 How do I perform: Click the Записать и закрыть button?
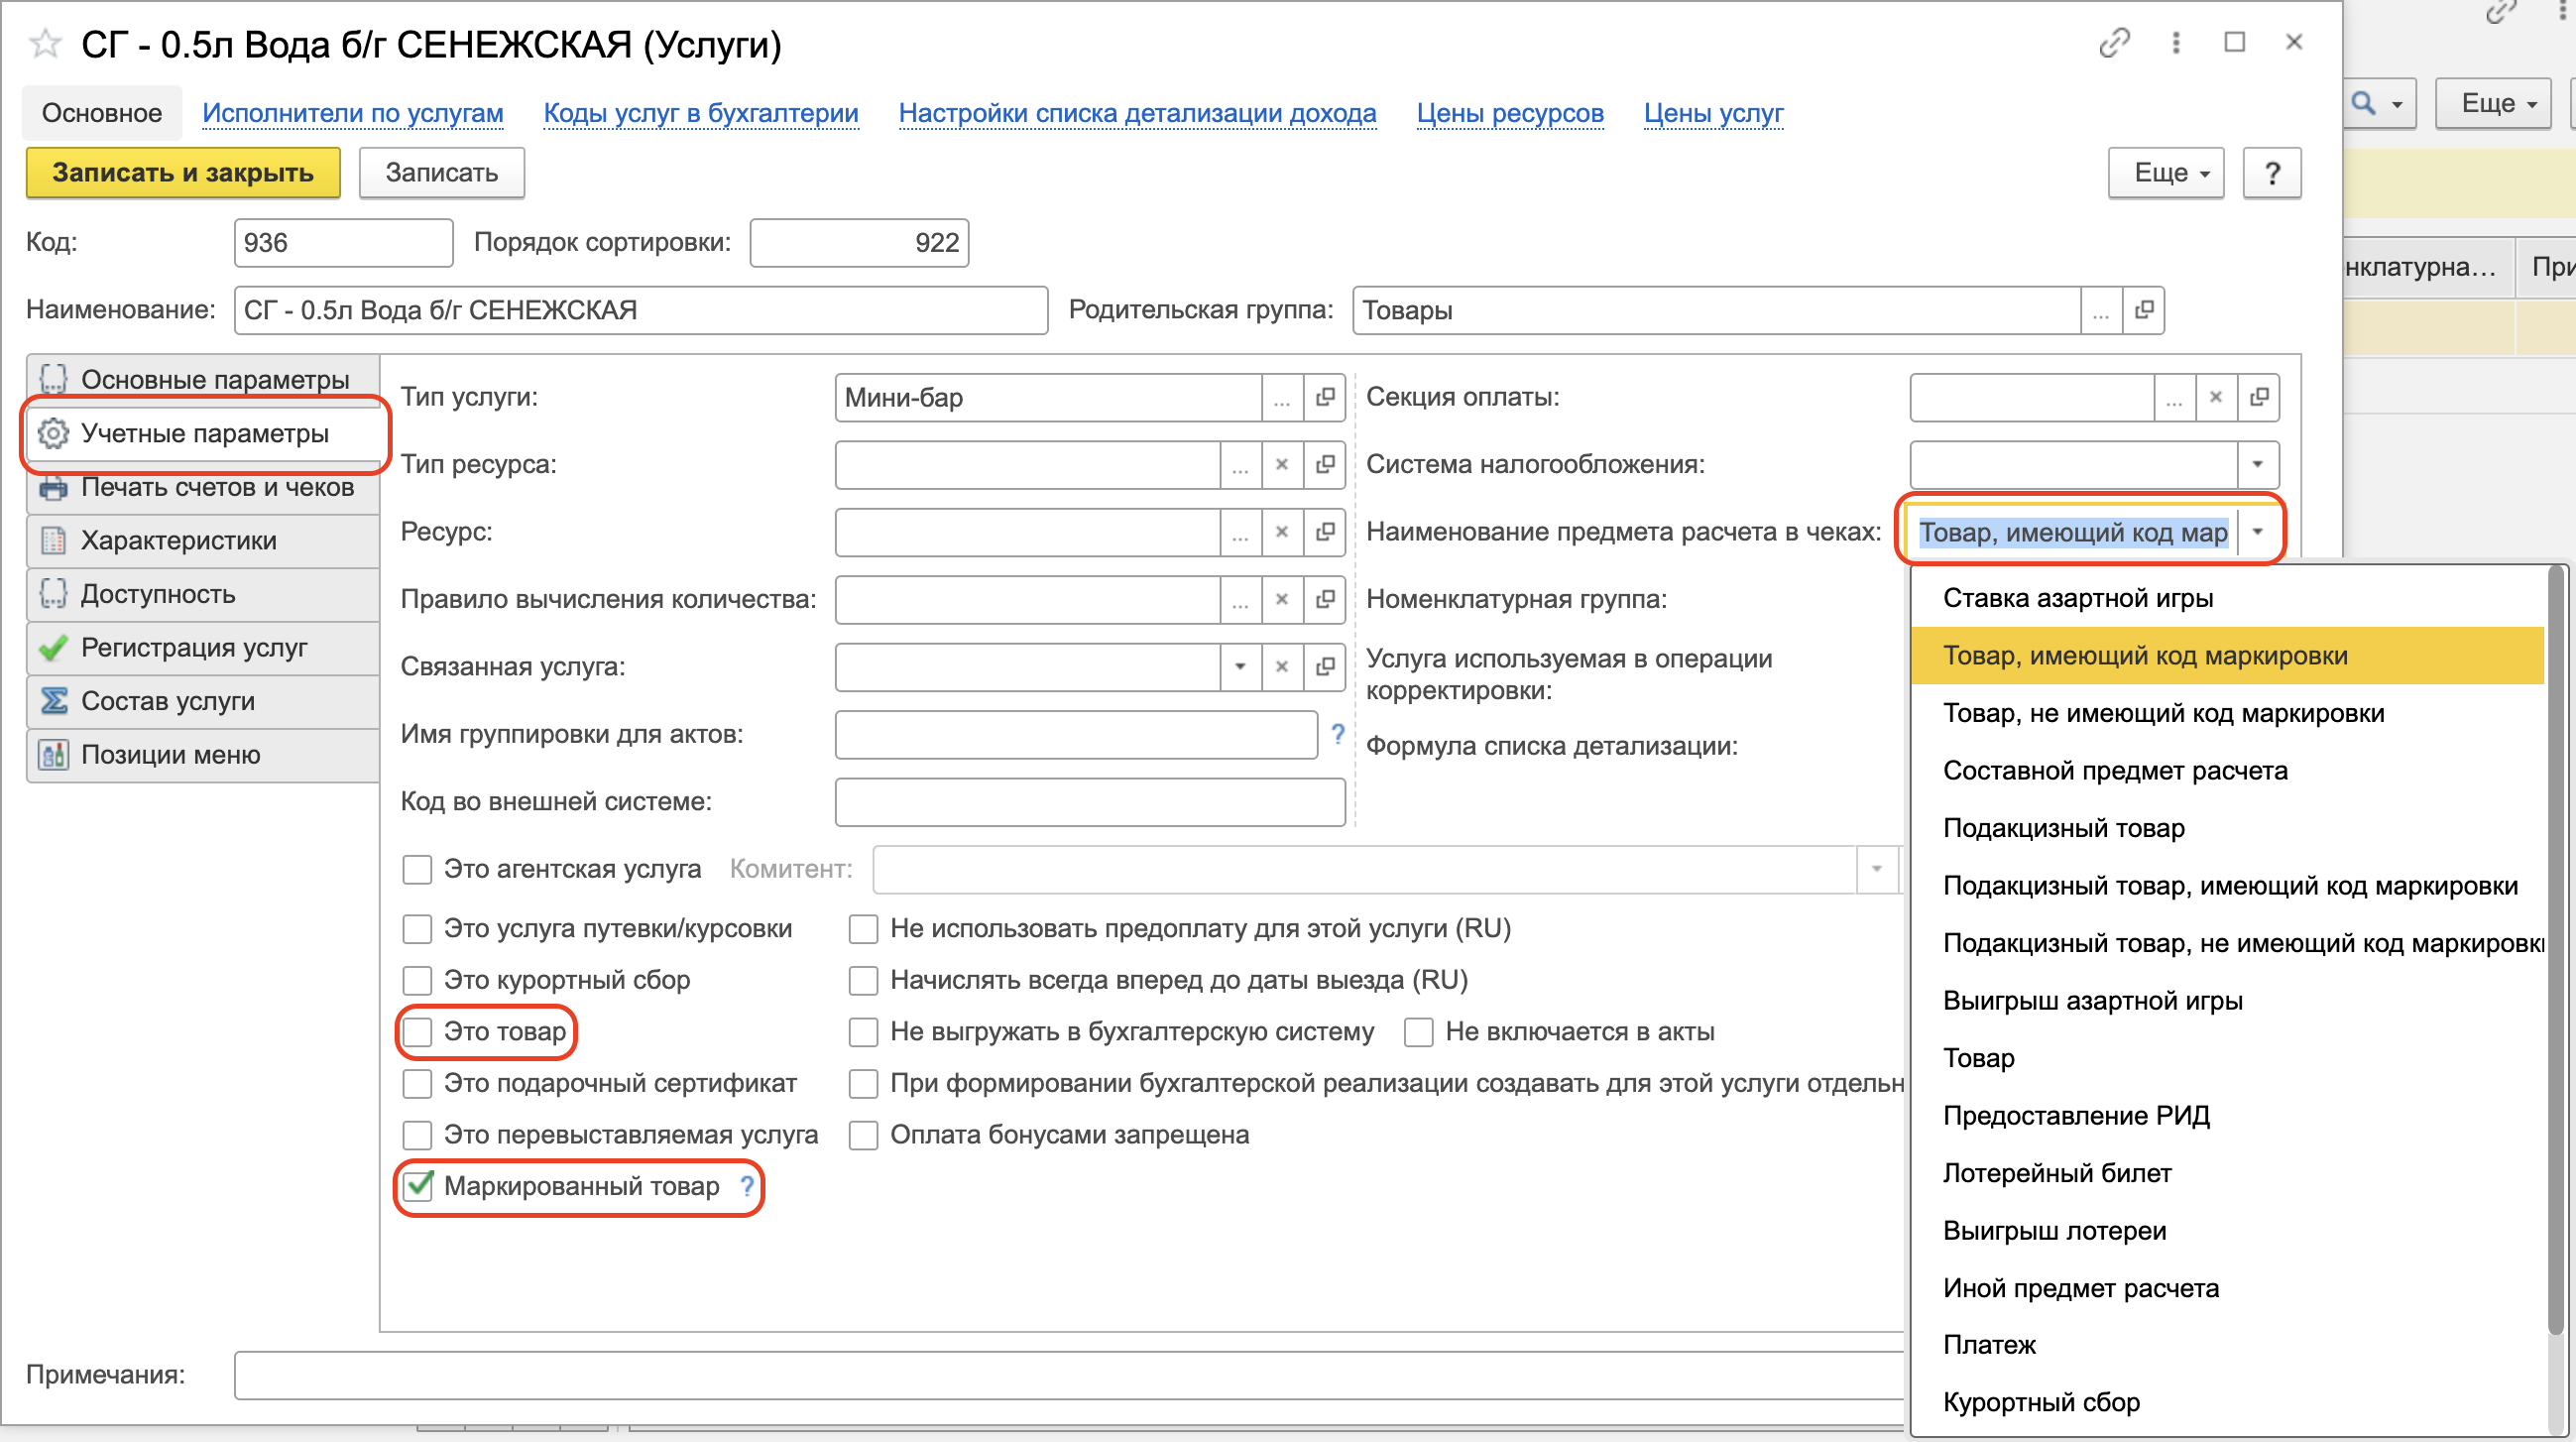(183, 173)
